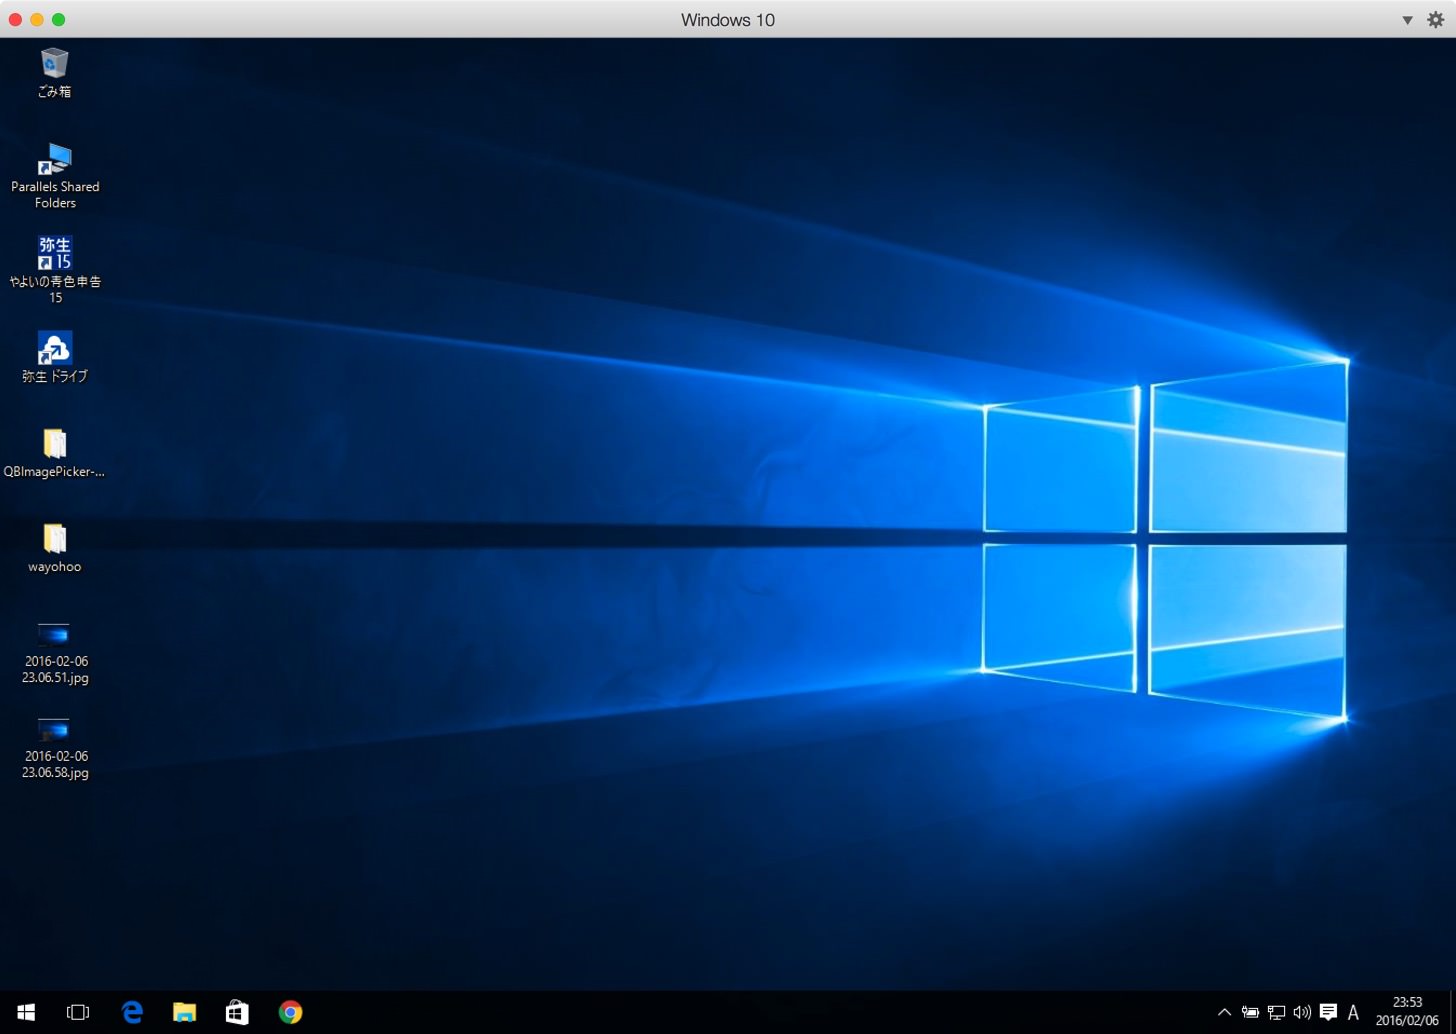Screen dimensions: 1456x1034
Task: Check the battery power status icon
Action: point(1250,1012)
